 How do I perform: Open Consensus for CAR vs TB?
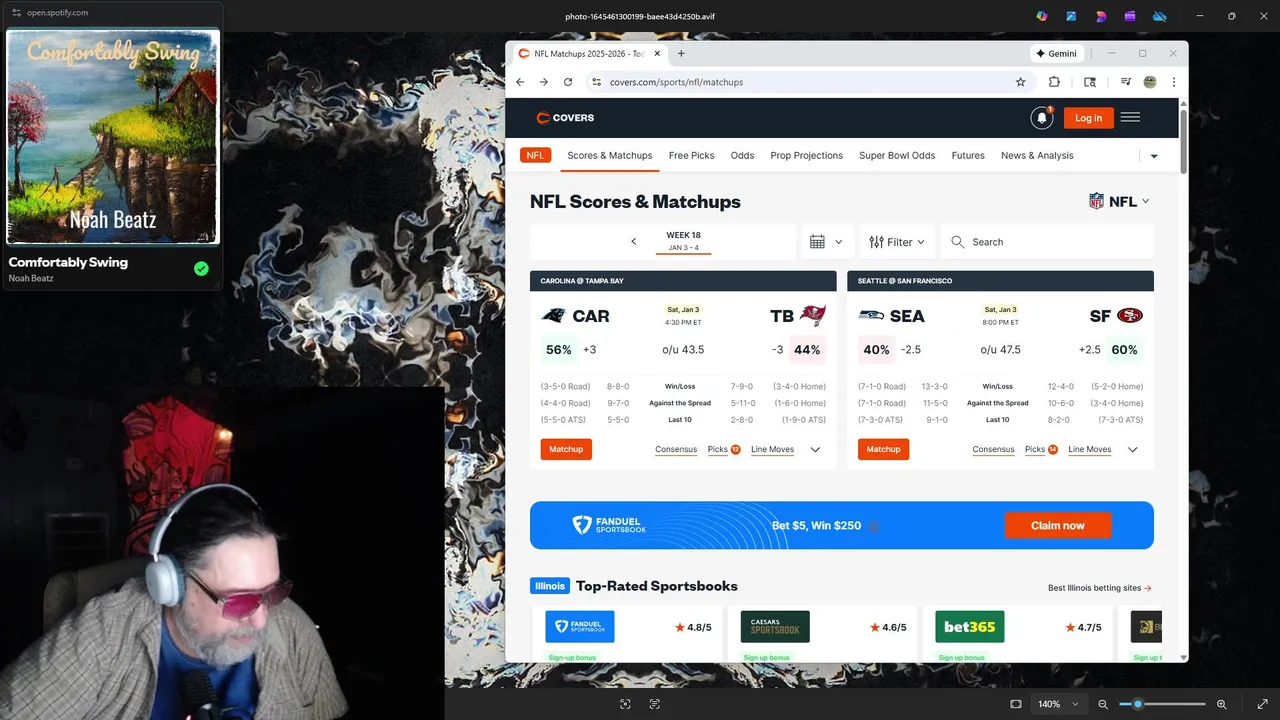pyautogui.click(x=676, y=449)
